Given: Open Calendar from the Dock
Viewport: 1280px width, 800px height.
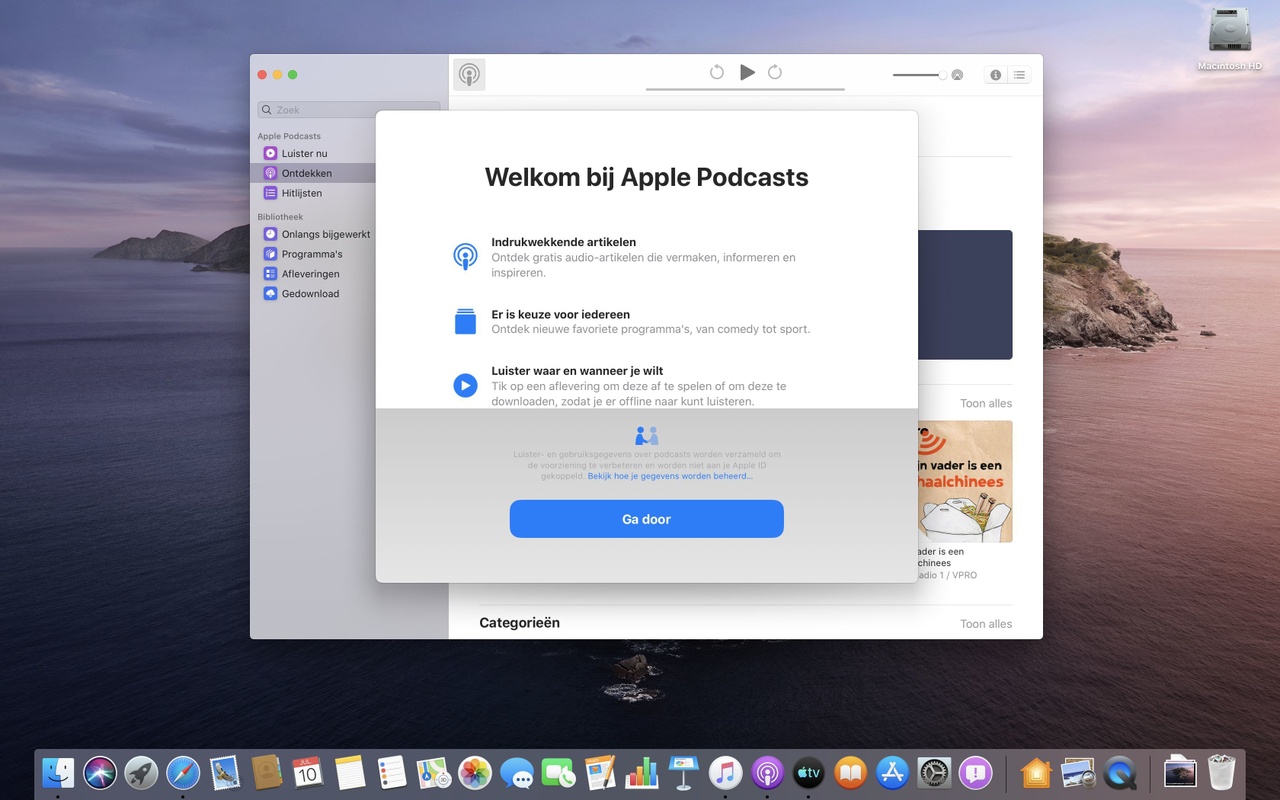Looking at the screenshot, I should [308, 772].
